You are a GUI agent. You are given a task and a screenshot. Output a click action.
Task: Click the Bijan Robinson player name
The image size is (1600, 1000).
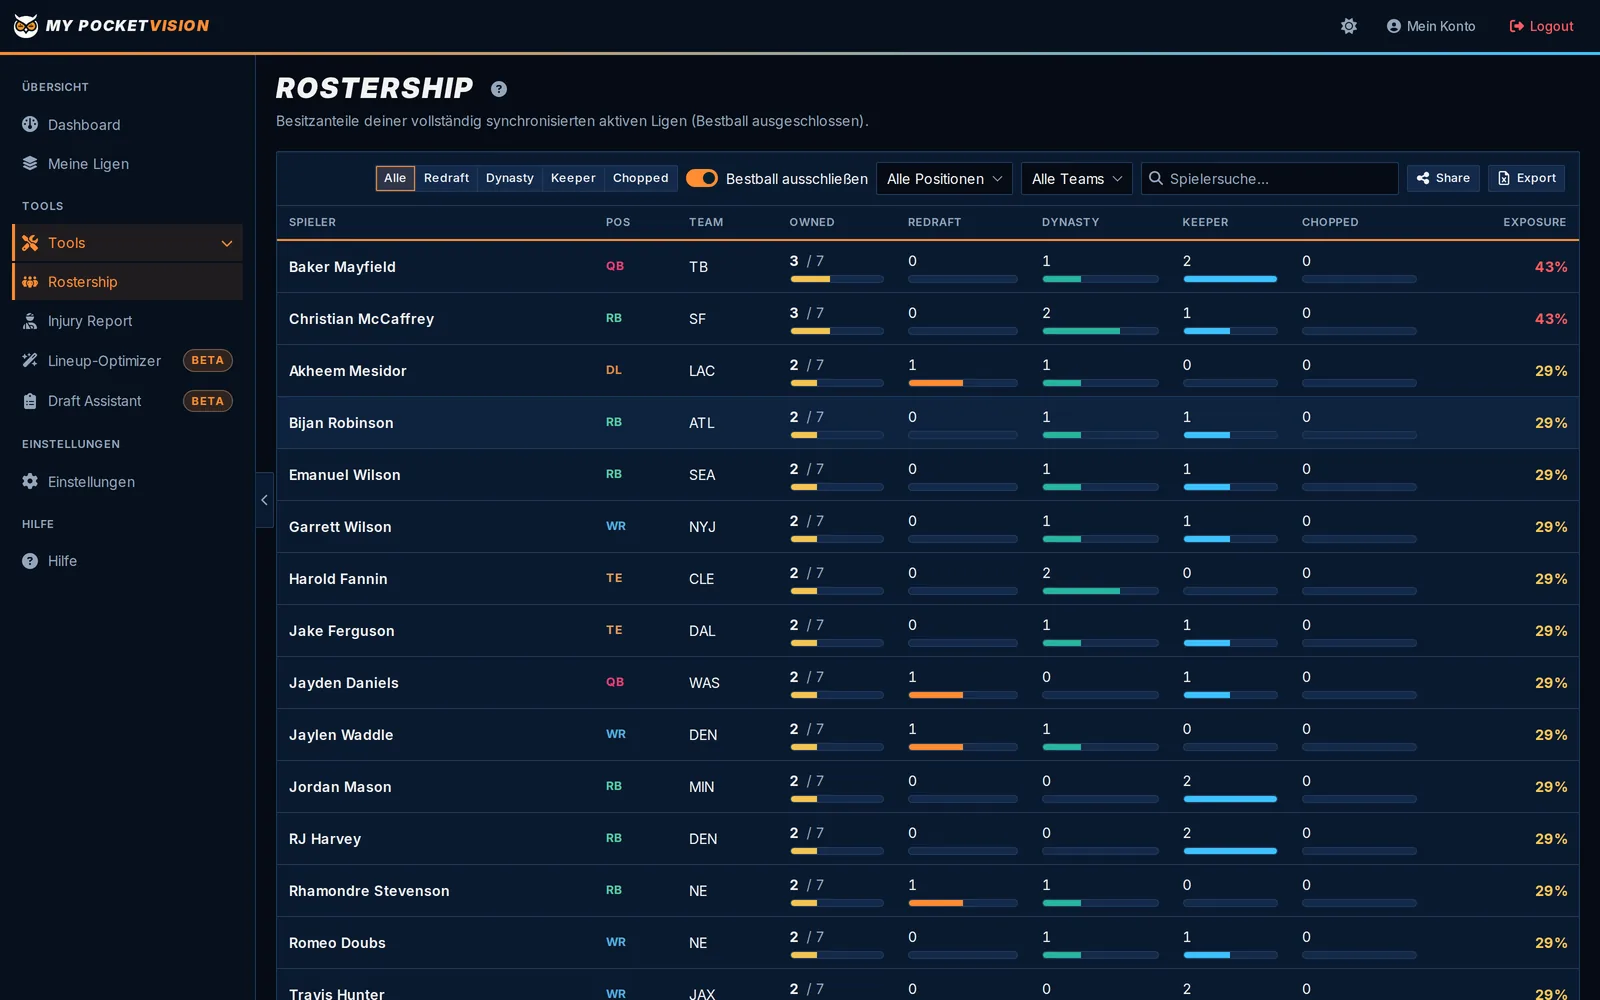tap(341, 423)
